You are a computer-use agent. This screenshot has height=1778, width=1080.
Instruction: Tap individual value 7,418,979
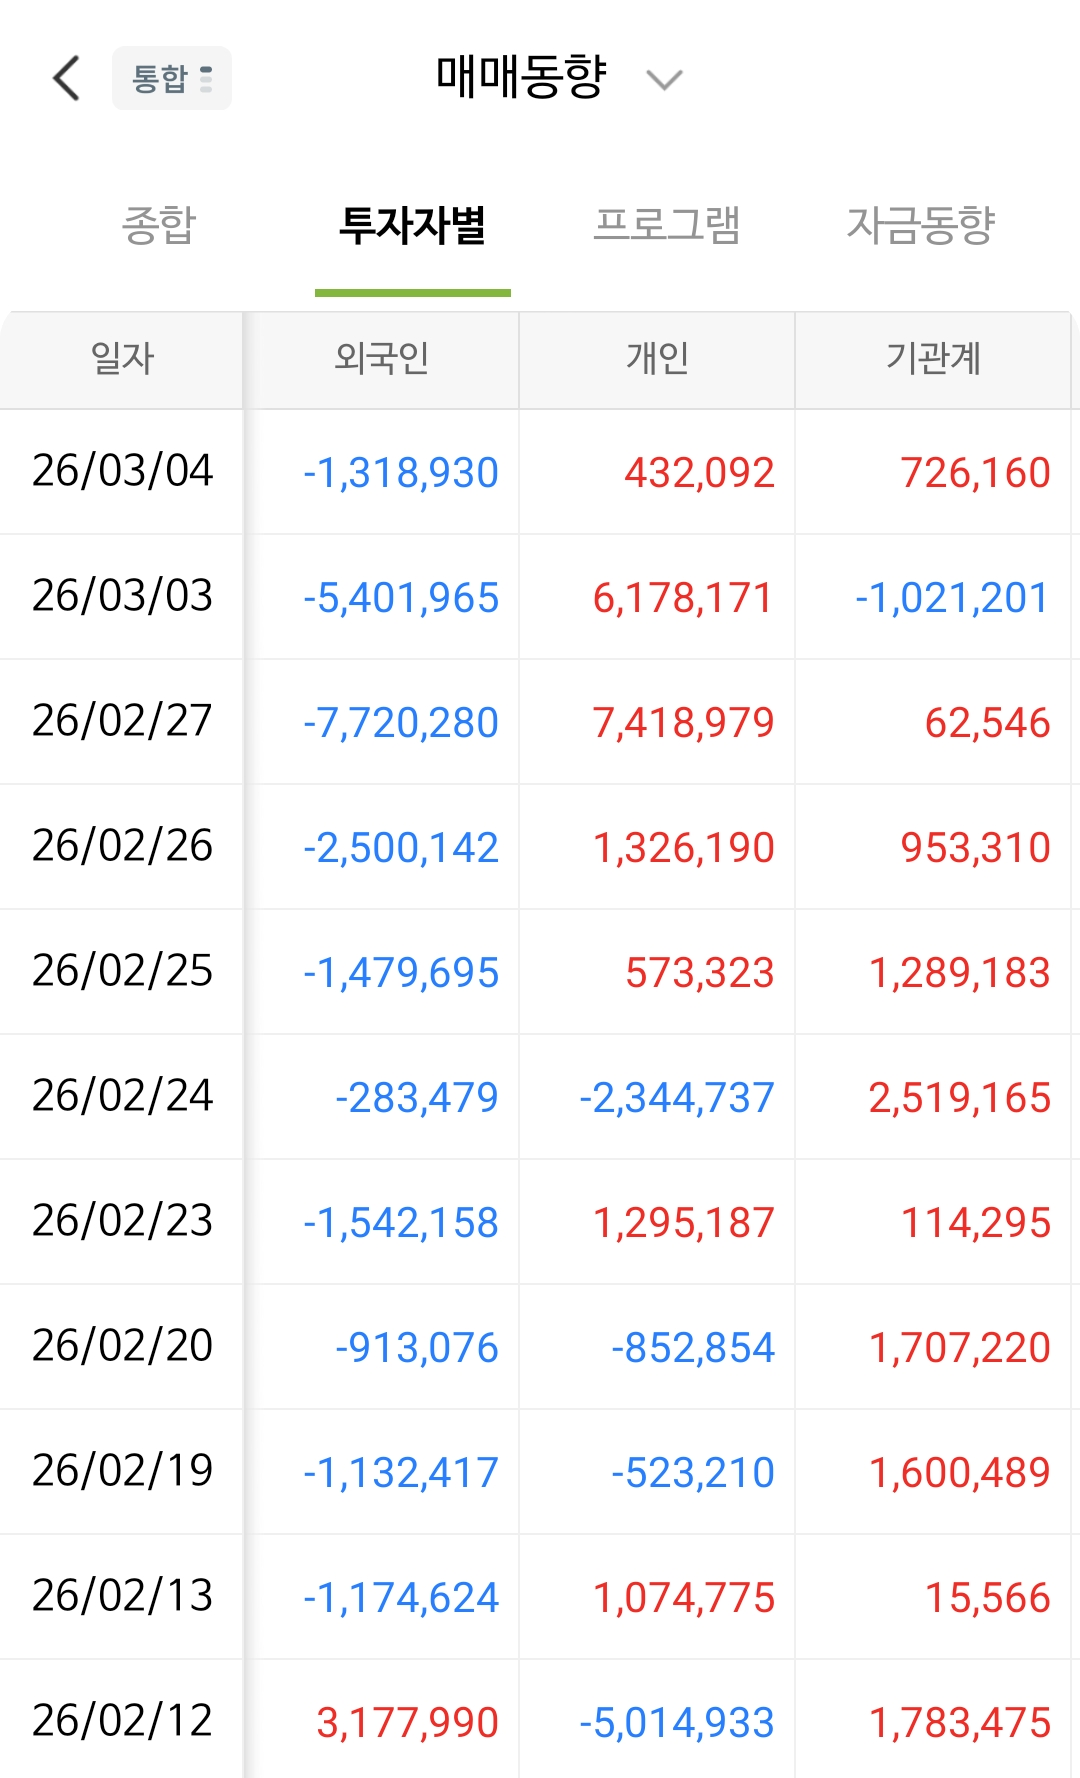click(x=684, y=723)
